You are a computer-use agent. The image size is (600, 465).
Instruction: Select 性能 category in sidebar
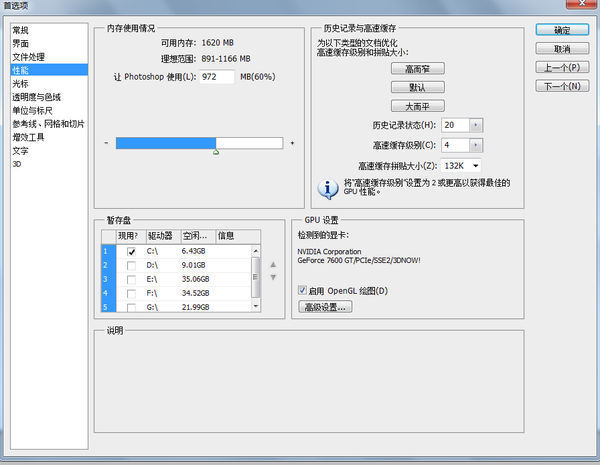(49, 70)
